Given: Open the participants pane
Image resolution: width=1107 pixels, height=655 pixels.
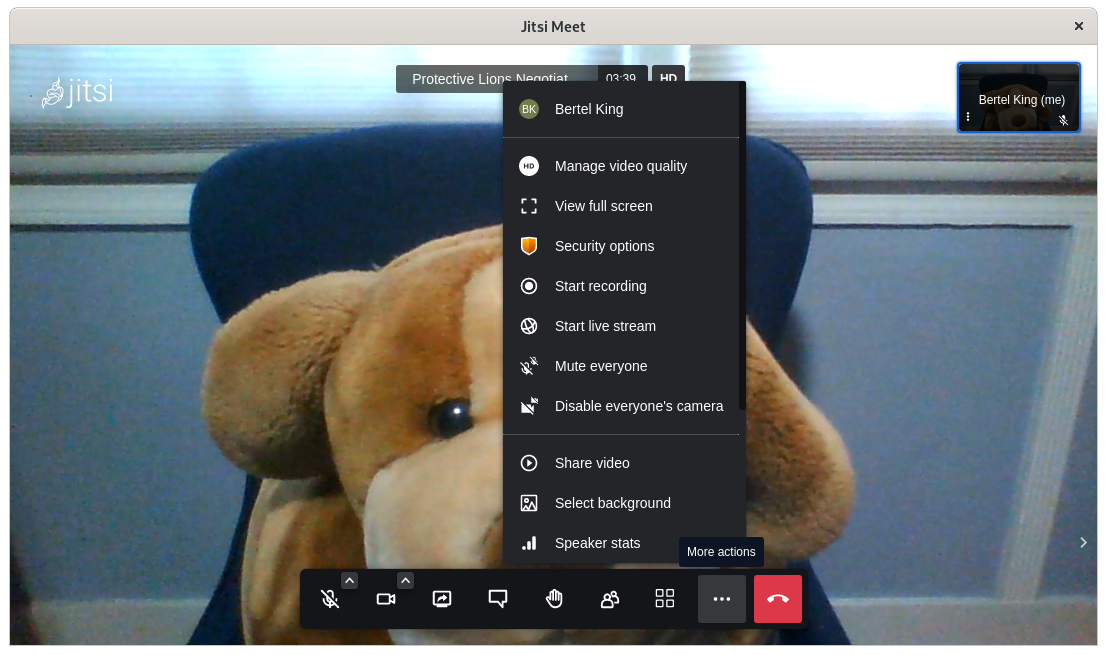Looking at the screenshot, I should click(609, 599).
